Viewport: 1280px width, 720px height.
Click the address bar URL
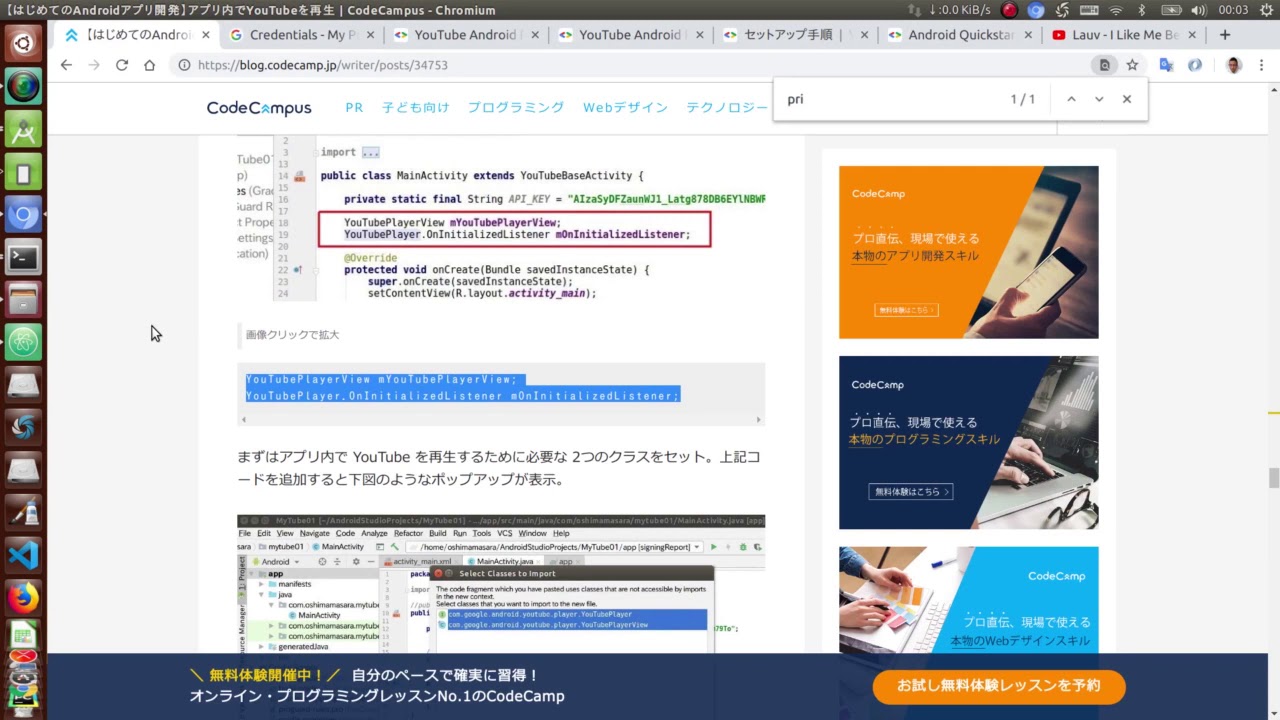[322, 65]
